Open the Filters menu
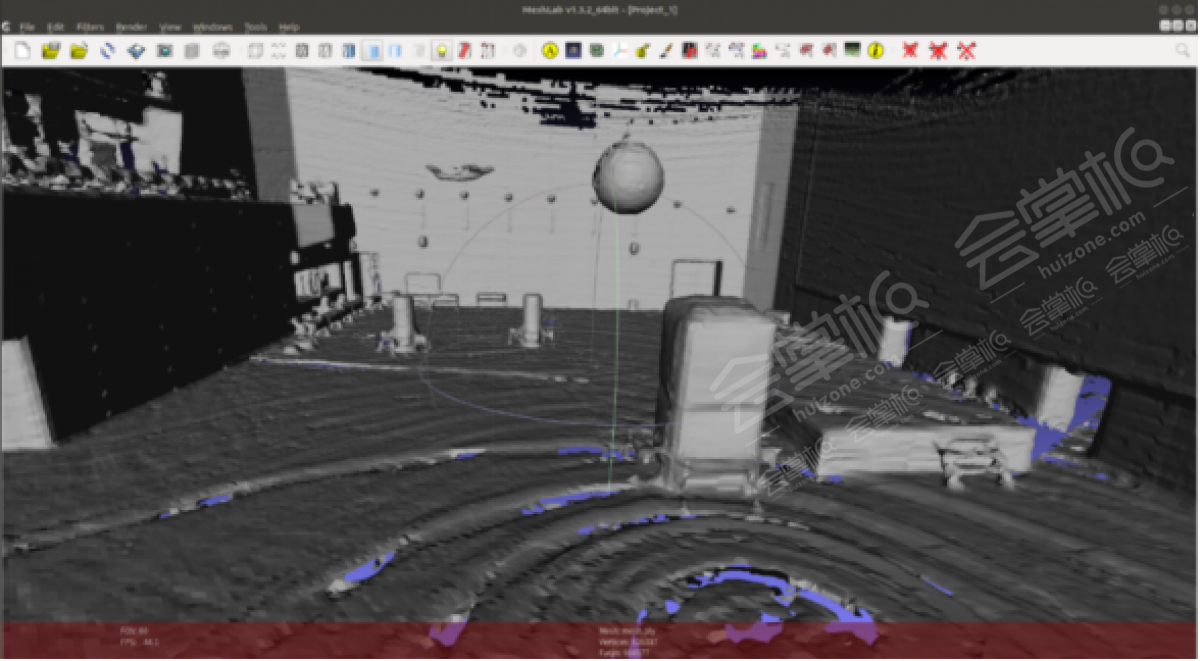 tap(90, 27)
